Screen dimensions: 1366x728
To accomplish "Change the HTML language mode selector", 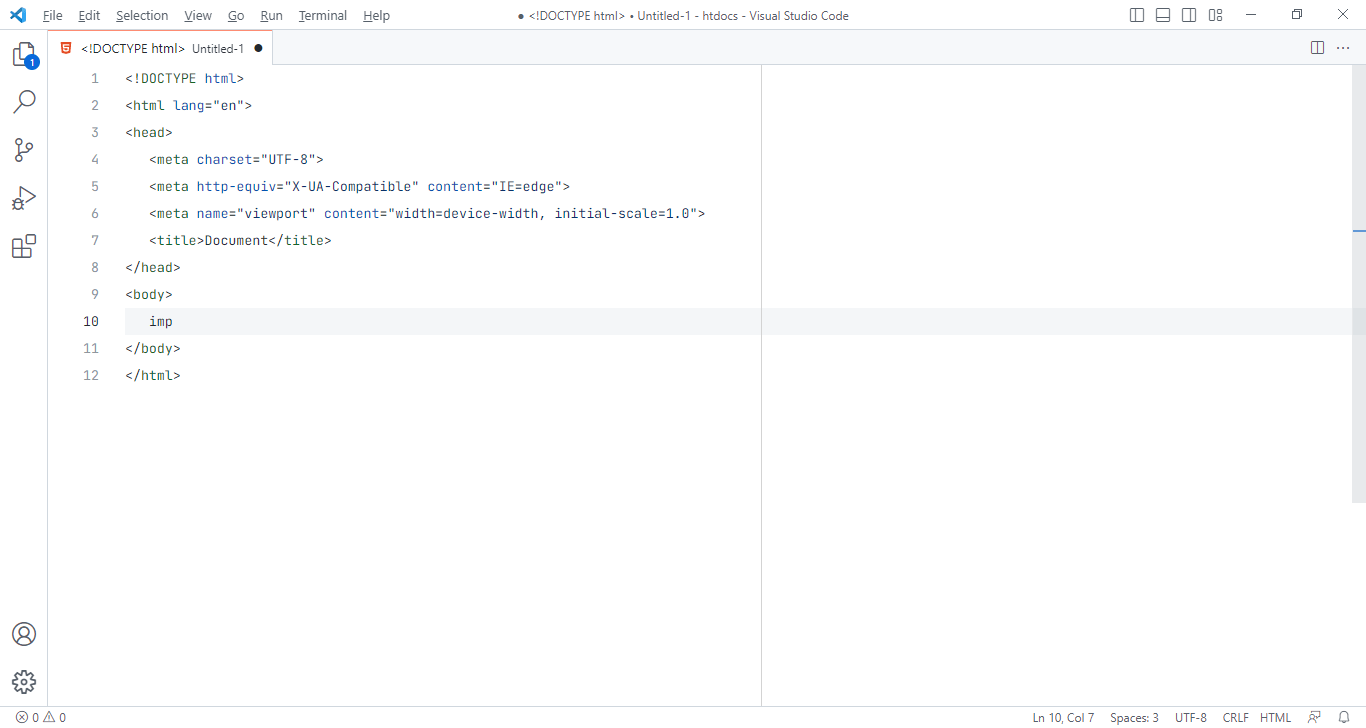I will (x=1275, y=717).
